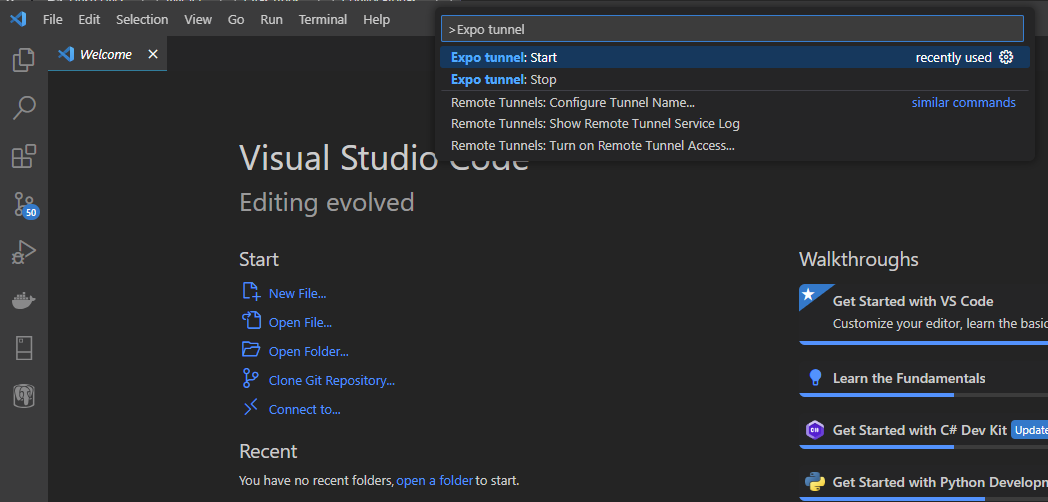Click the command palette input field
Screen dimensions: 1048x502
[732, 29]
